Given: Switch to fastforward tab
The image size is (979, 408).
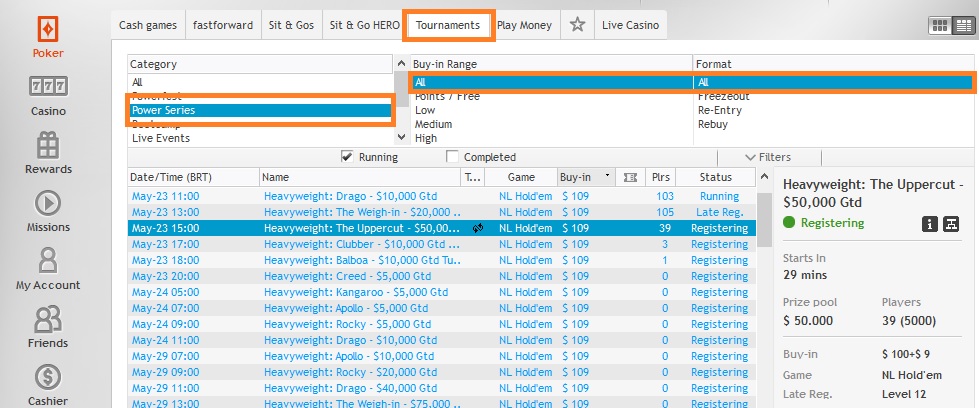Looking at the screenshot, I should click(223, 26).
